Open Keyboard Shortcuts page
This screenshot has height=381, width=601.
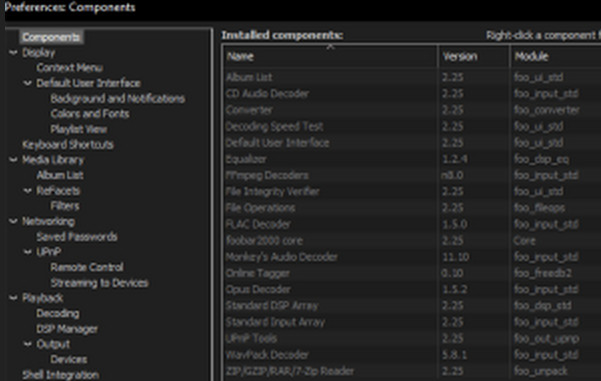tap(68, 145)
